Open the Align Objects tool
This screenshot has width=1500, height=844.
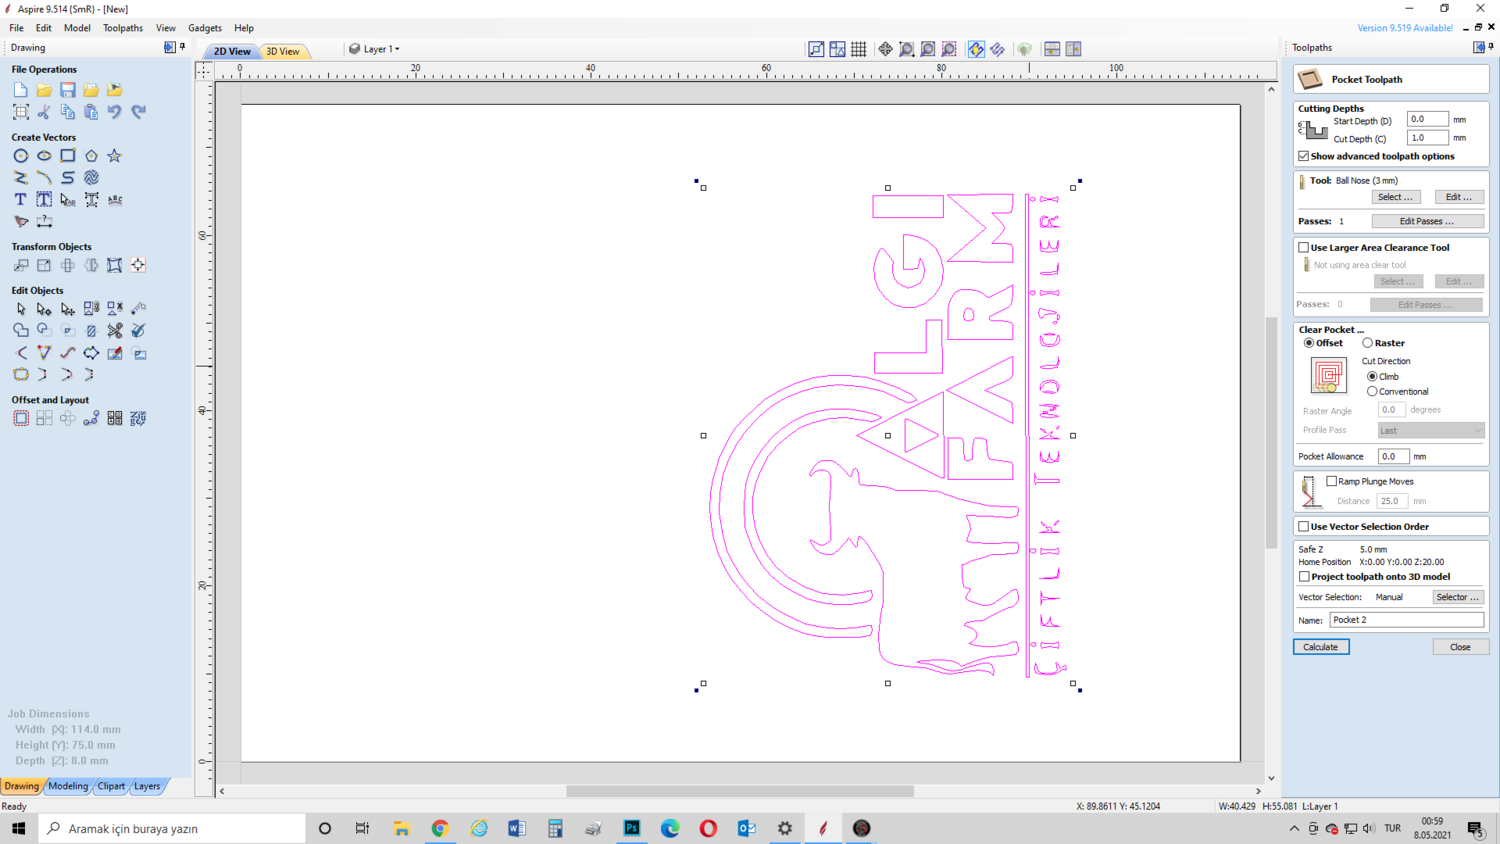[x=138, y=266]
